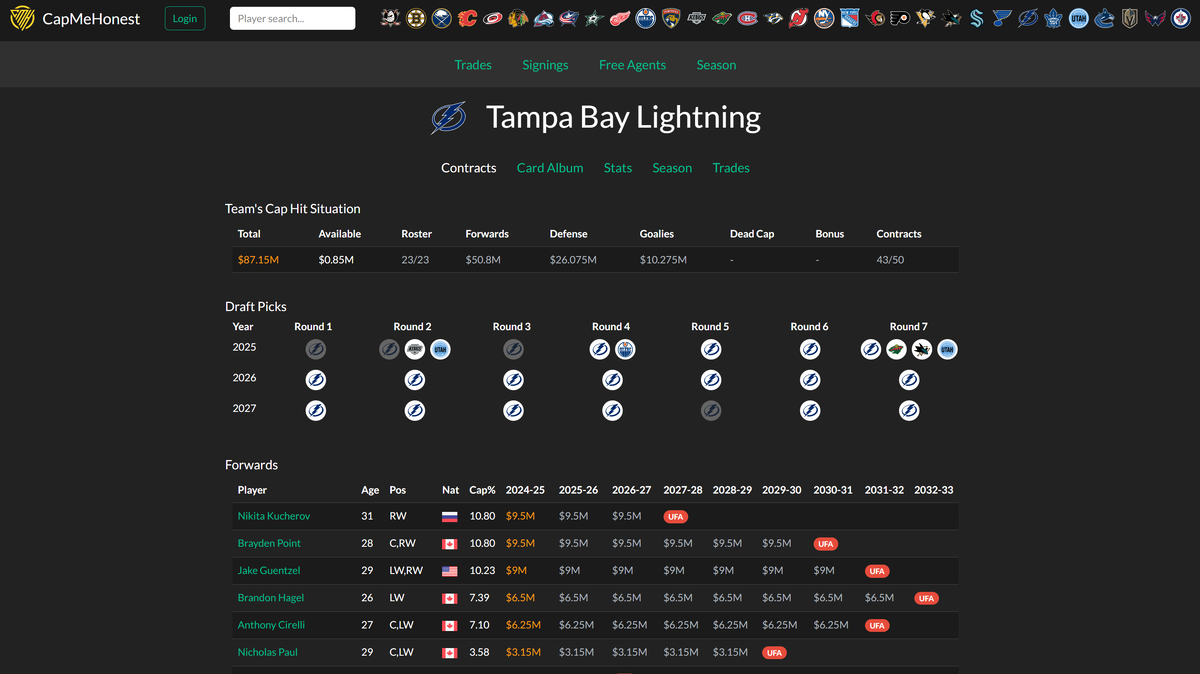Open the Chicago Blackhawks logo
Screen dimensions: 1200x674
coord(518,18)
